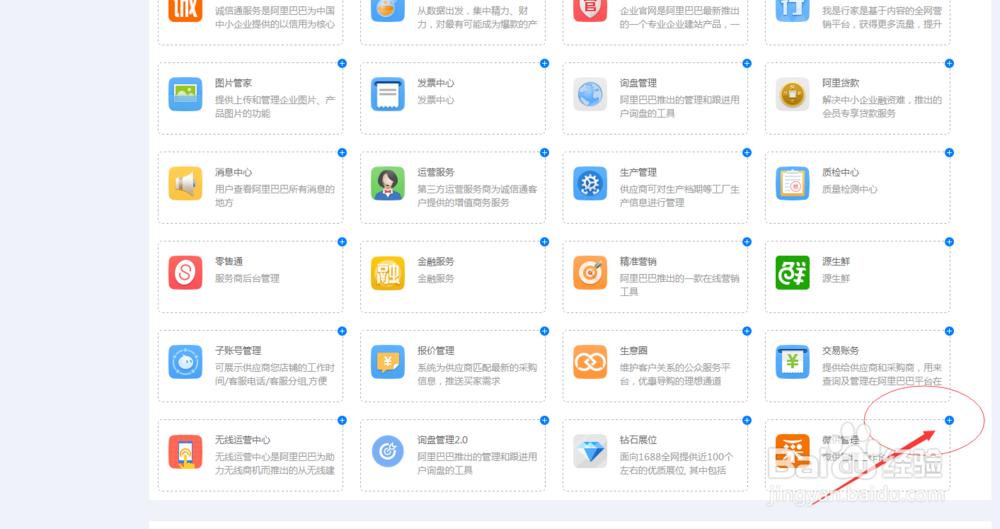1000x529 pixels.
Task: Click the 子账号管理 title text
Action: (238, 351)
